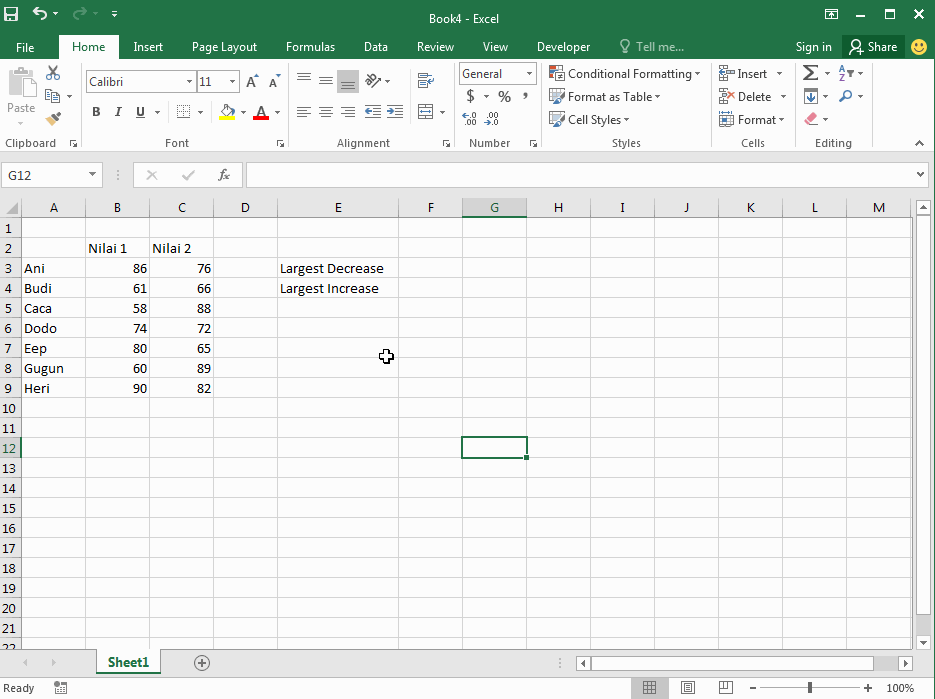Enable Wrap Text for selected cell
The image size is (935, 699).
424,81
